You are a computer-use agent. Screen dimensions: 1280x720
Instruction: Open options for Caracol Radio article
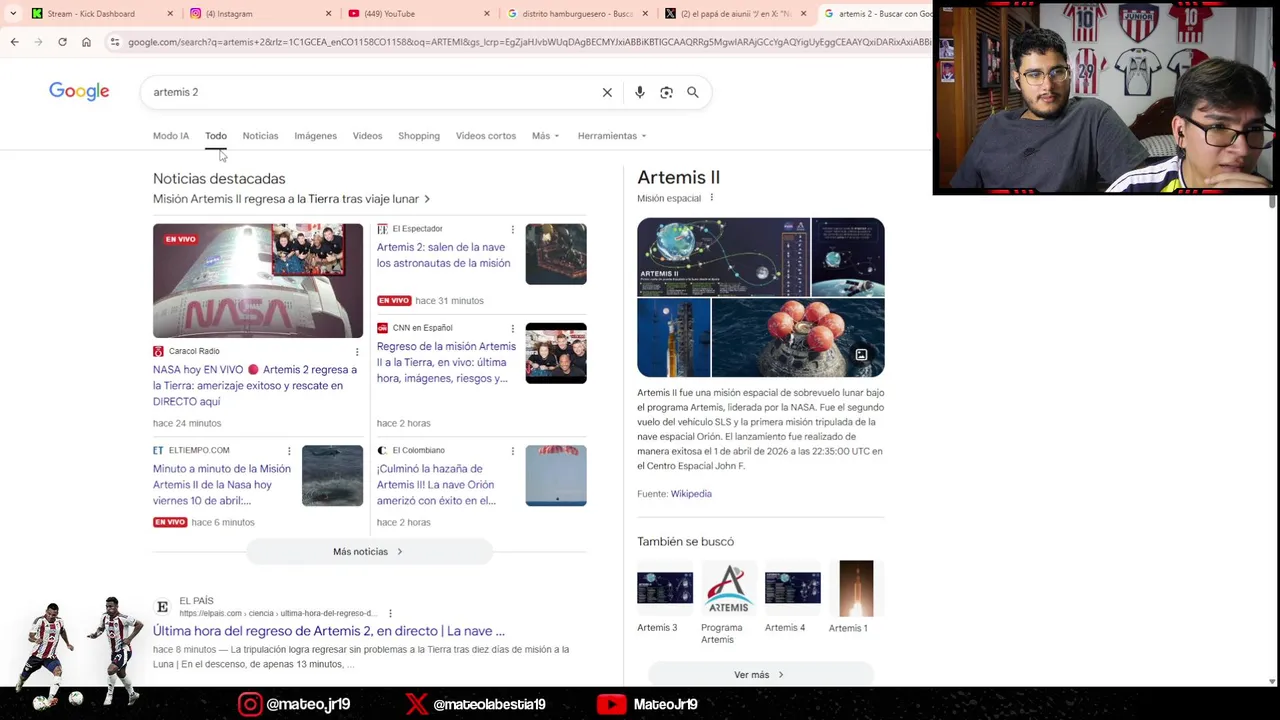click(357, 351)
